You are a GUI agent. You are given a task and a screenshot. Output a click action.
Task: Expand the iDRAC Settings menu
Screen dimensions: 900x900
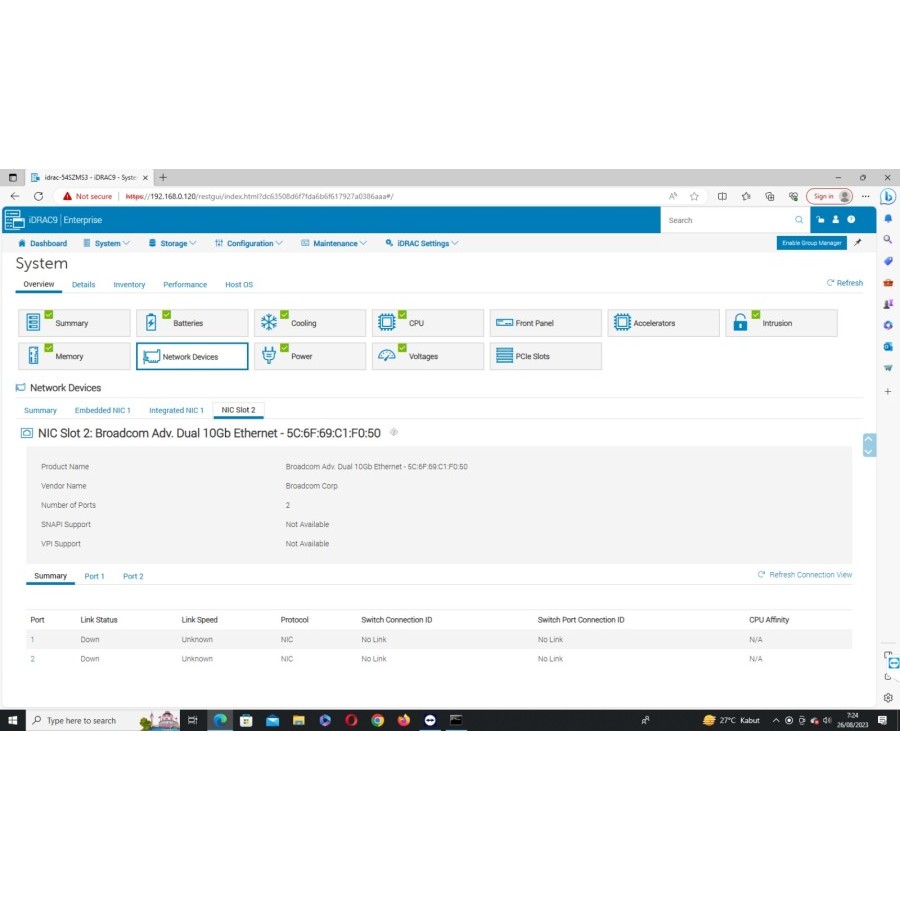tap(422, 243)
